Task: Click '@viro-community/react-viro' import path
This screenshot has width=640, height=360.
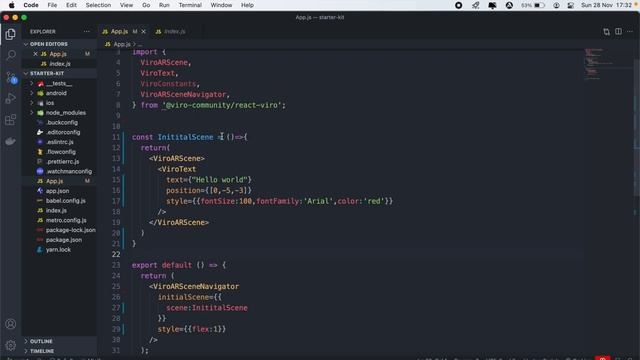Action: click(222, 105)
